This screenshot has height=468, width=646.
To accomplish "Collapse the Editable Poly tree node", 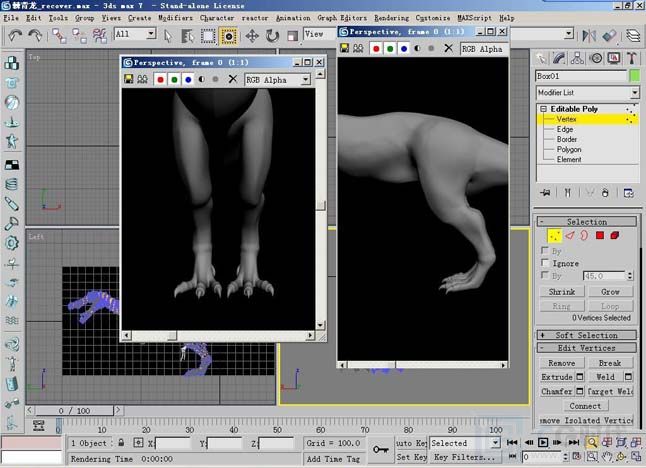I will (543, 109).
